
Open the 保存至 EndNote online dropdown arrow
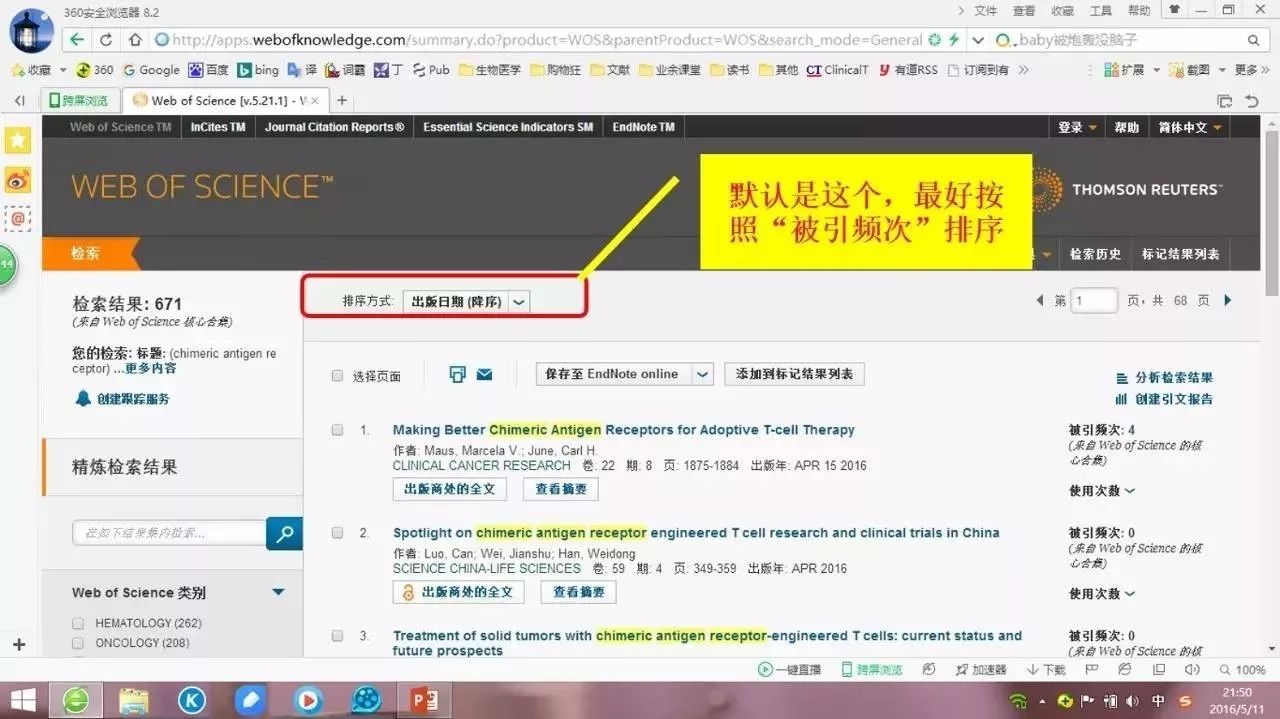point(703,374)
